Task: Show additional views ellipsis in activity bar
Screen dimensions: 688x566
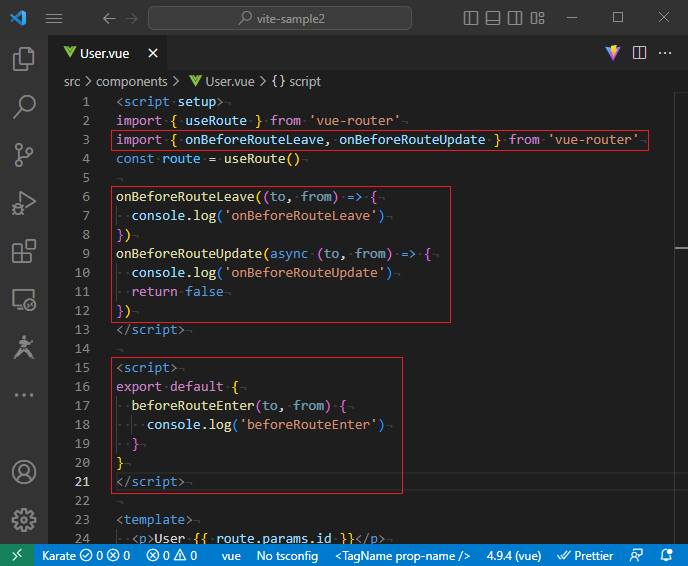Action: click(x=24, y=395)
